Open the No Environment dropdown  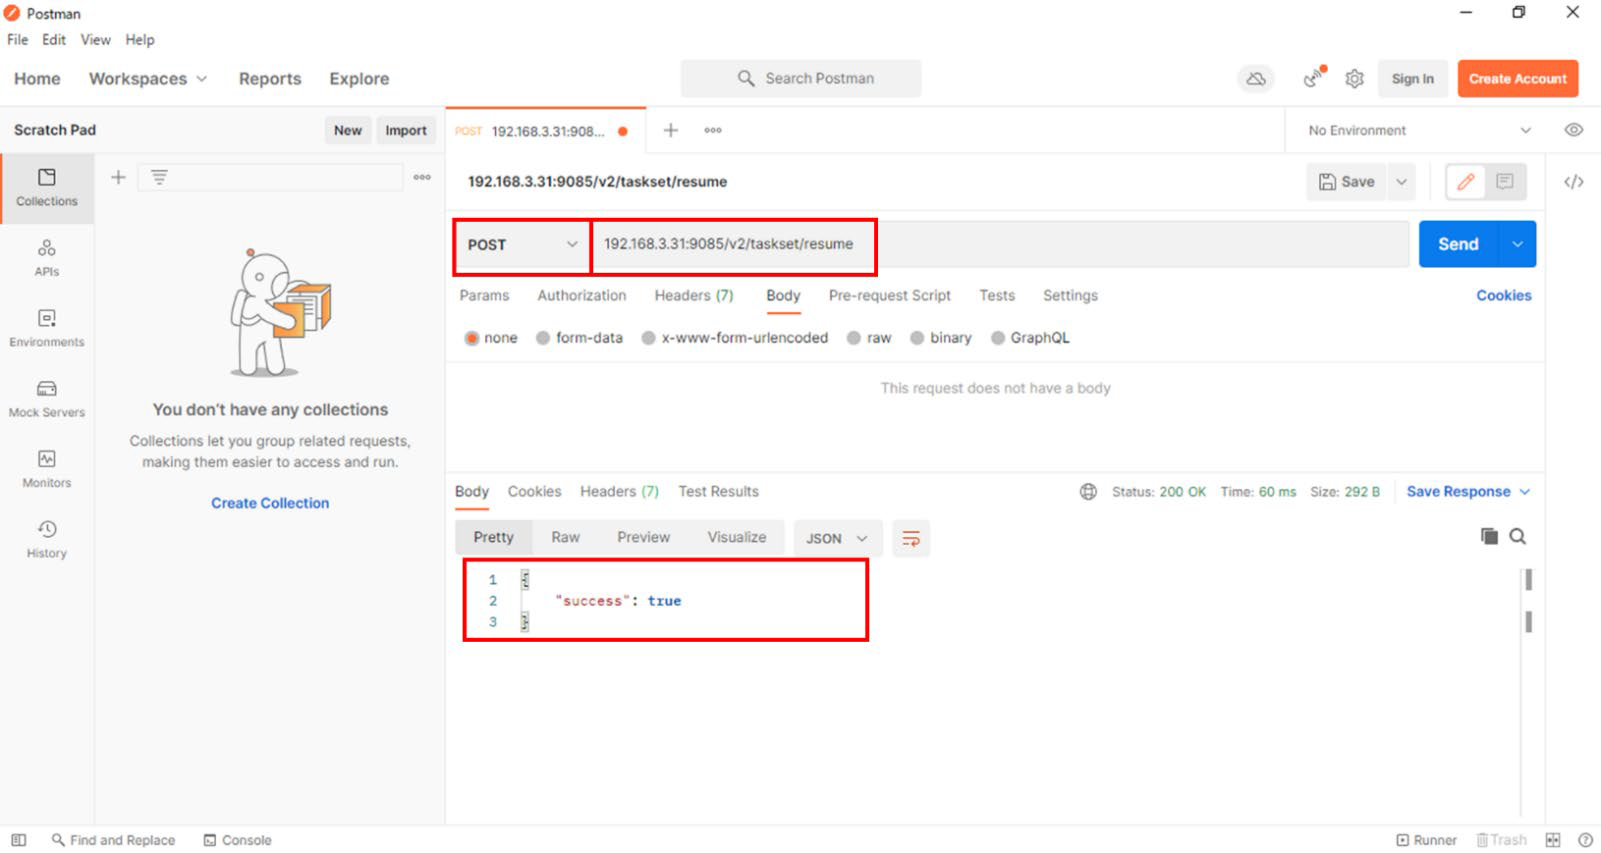click(x=1418, y=130)
